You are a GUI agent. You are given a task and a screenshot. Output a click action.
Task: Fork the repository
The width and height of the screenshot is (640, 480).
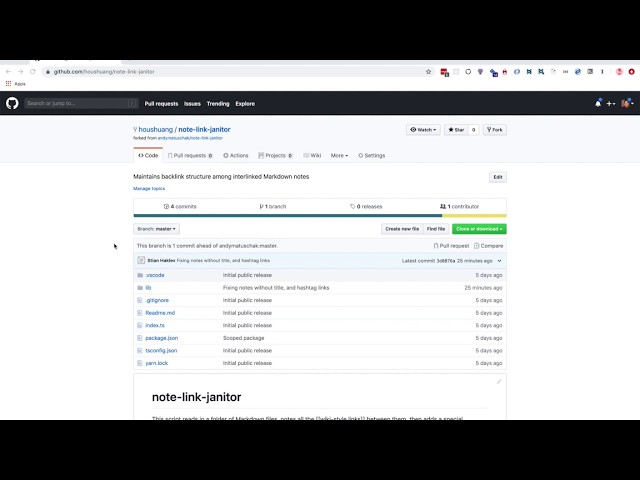tap(495, 130)
